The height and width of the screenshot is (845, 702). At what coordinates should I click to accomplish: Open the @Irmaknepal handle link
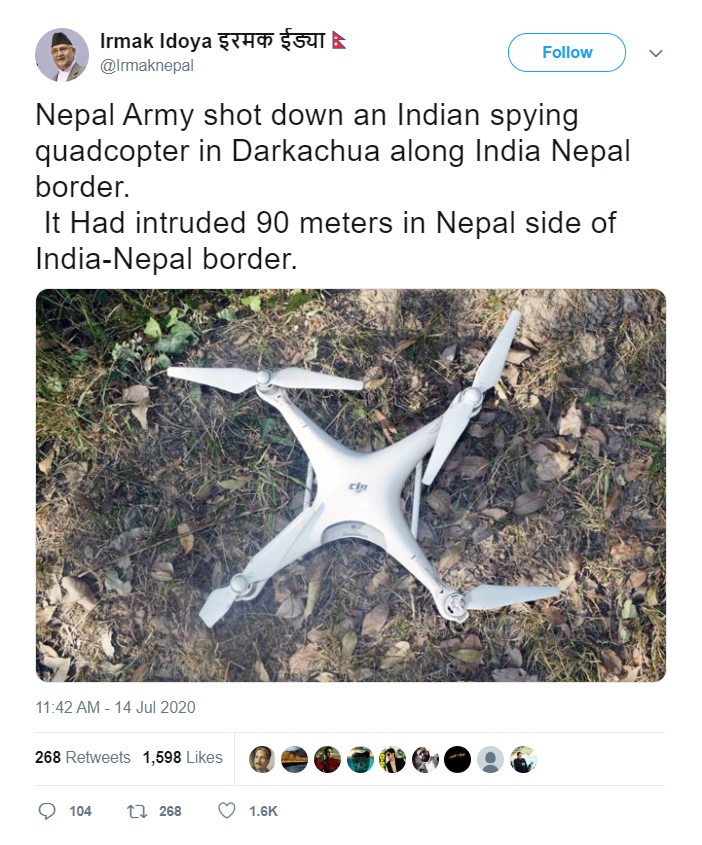coord(147,66)
